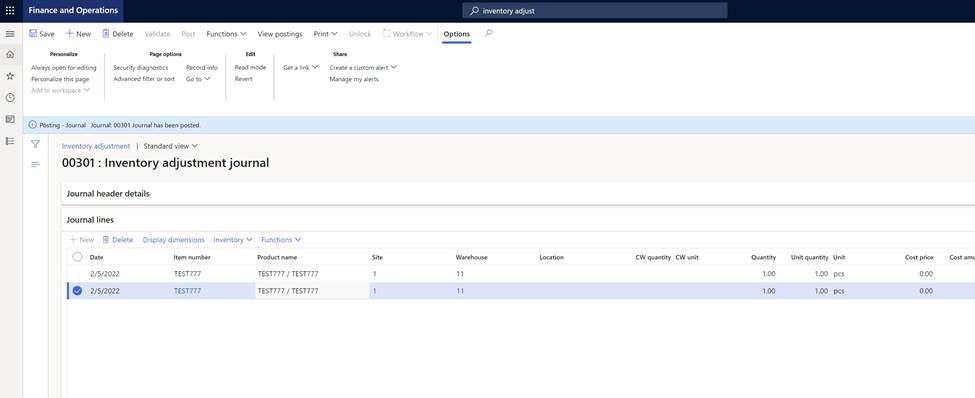Open the Functions dropdown in action pane
Screen dimensions: 975x398
coord(226,34)
